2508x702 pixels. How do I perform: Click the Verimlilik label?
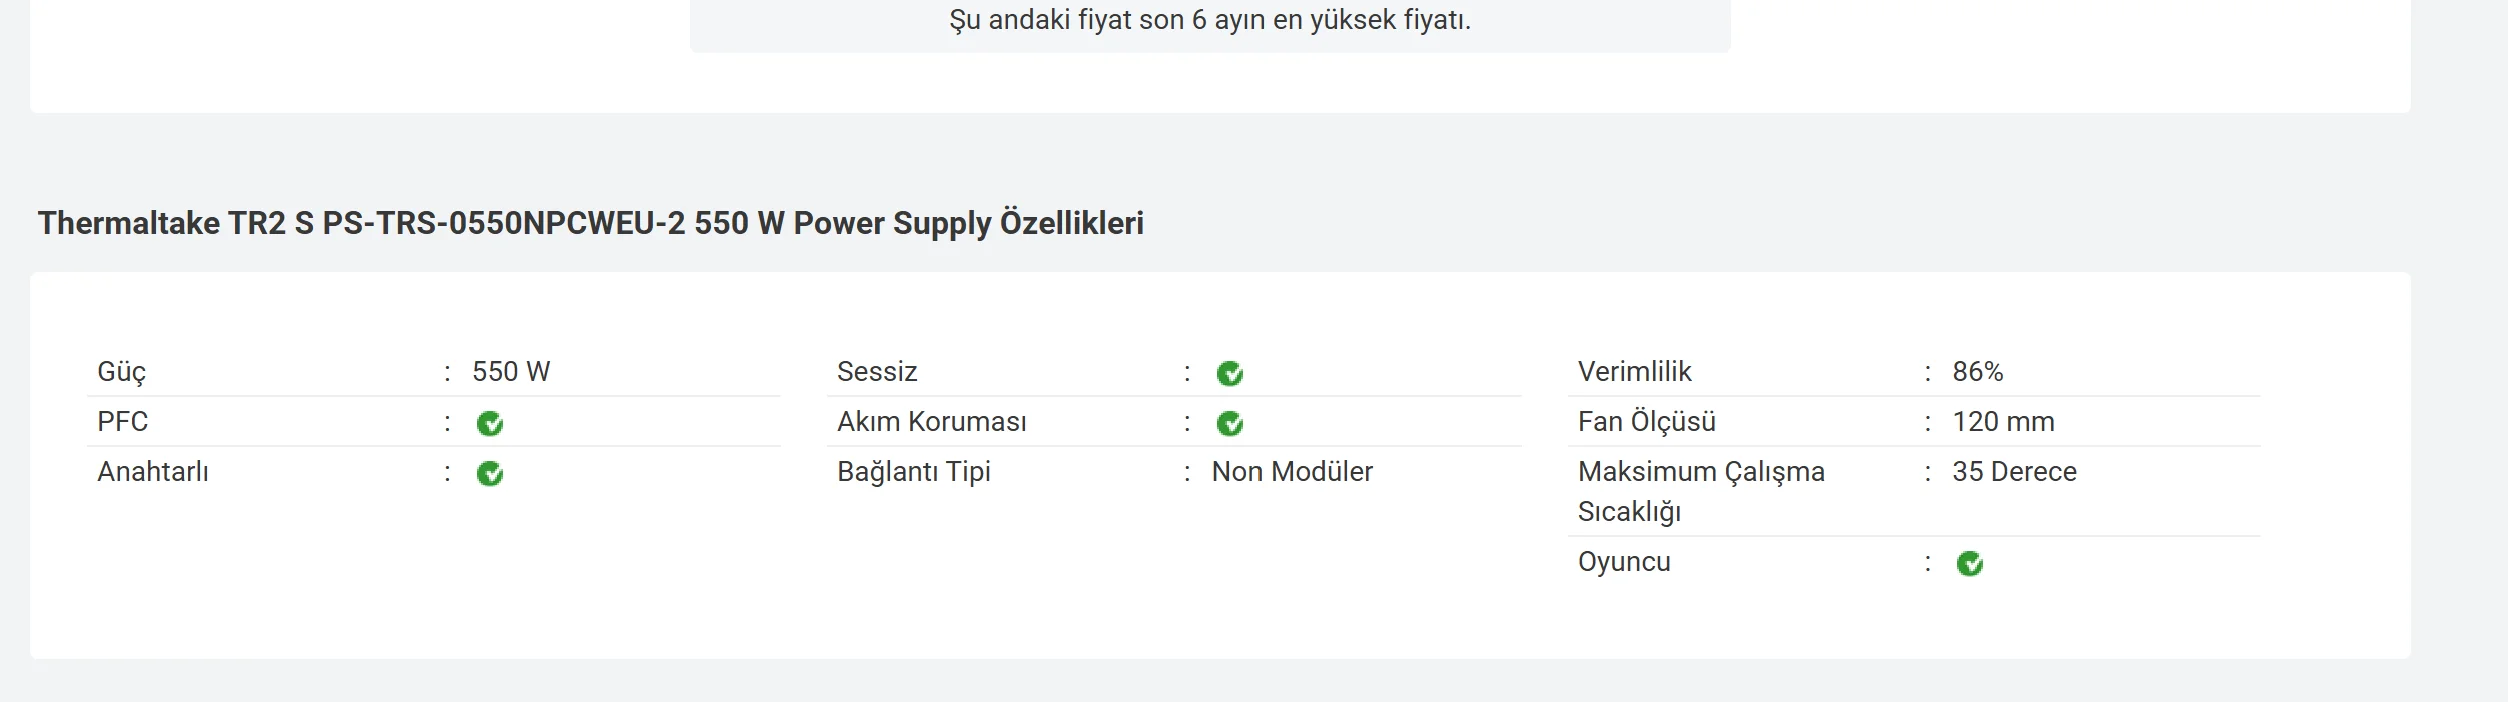coord(1634,372)
